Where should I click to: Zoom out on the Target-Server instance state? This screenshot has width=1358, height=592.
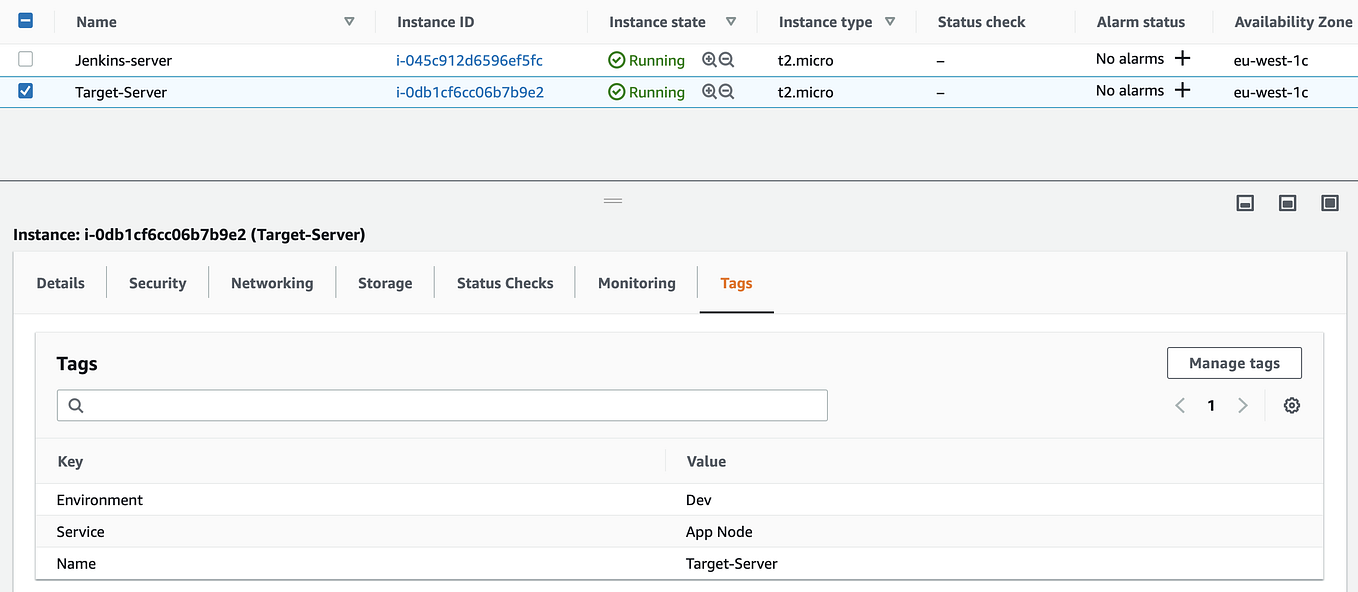coord(727,92)
